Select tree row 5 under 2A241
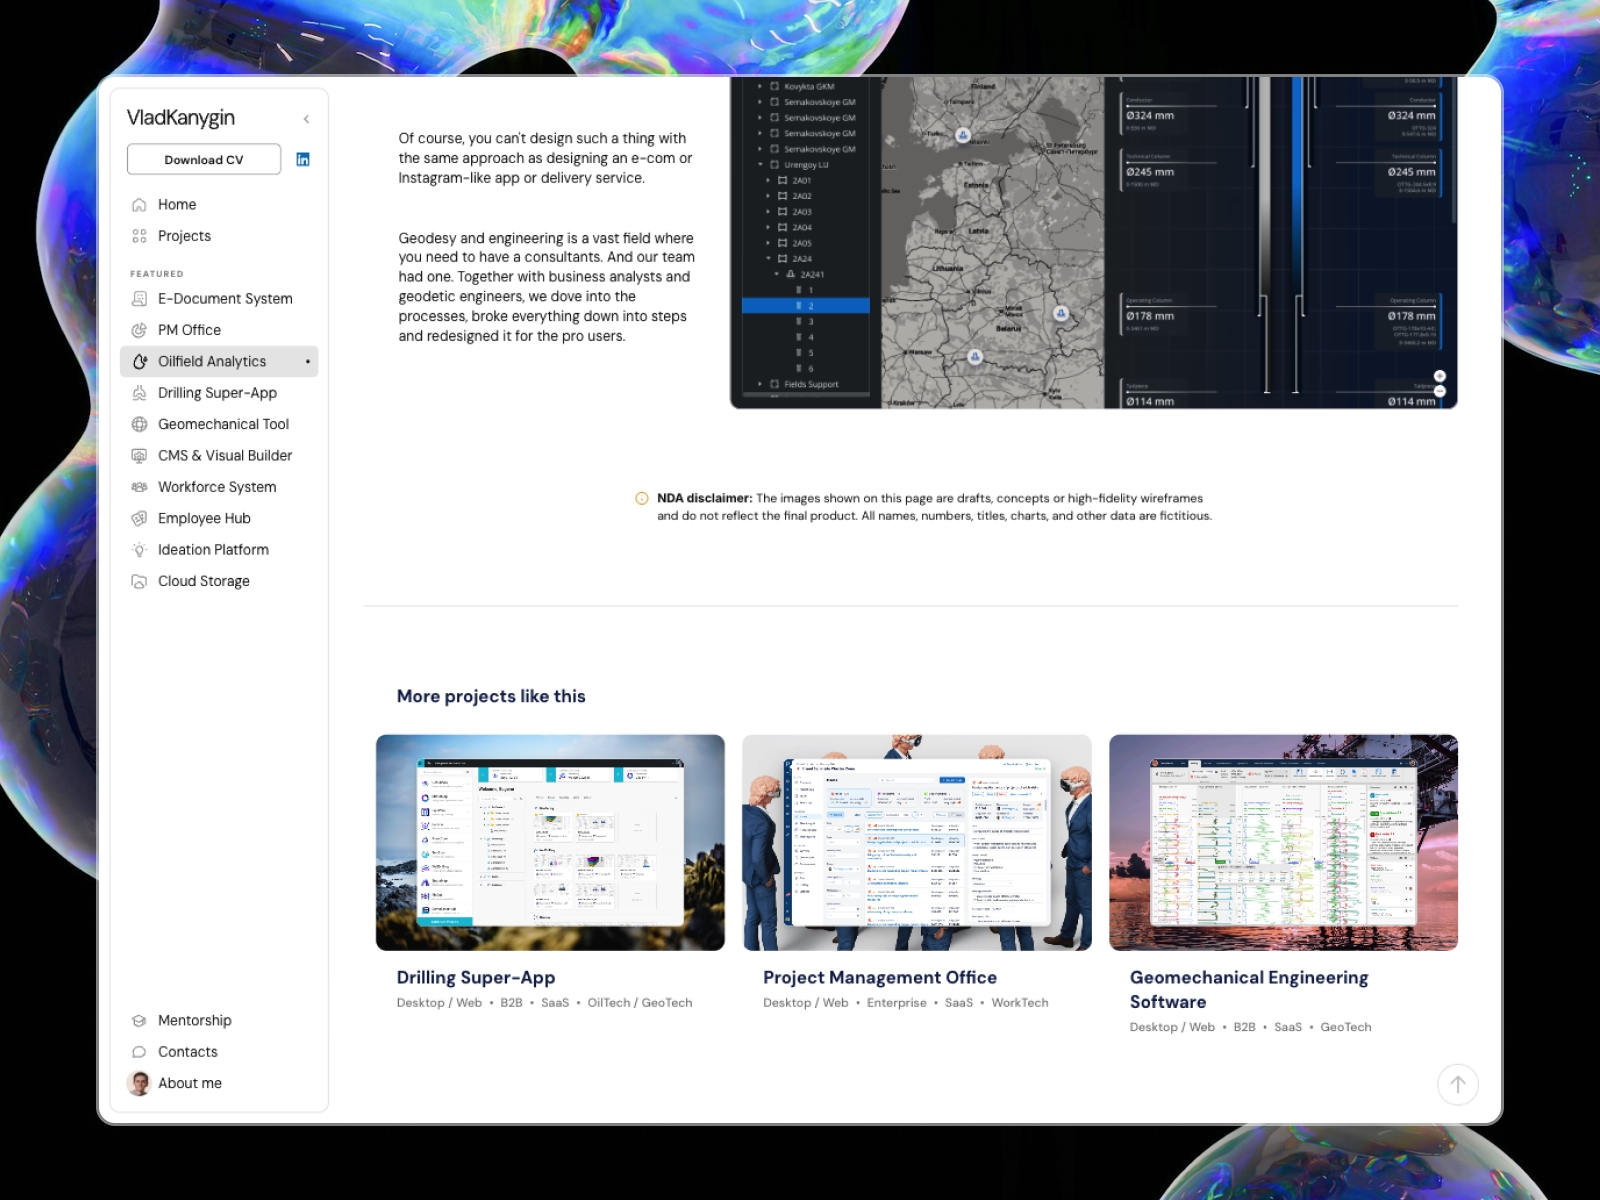The height and width of the screenshot is (1200, 1600). [x=806, y=353]
